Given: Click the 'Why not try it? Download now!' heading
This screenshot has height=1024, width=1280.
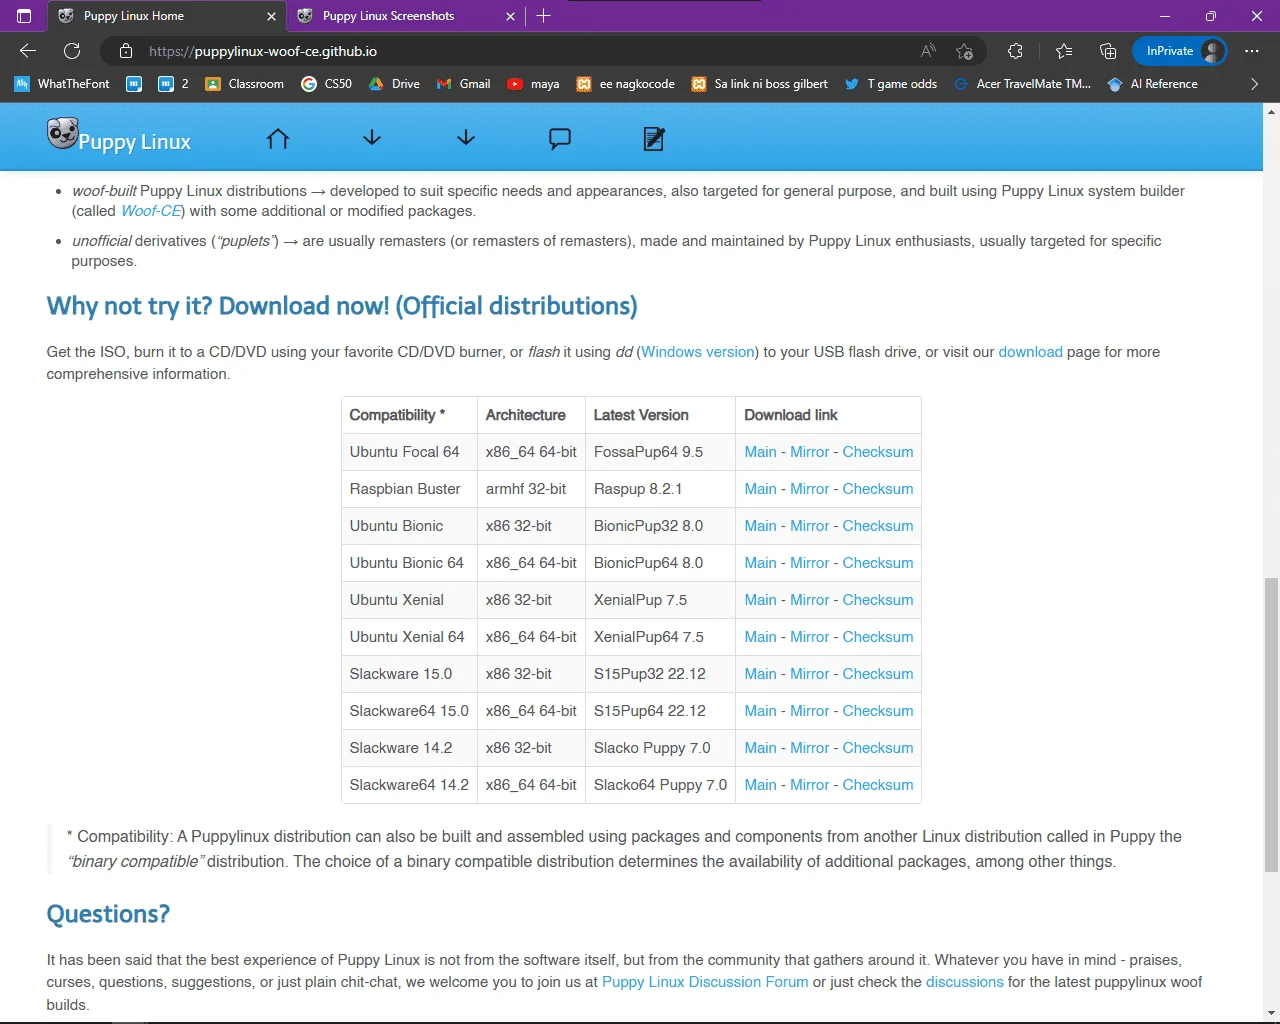Looking at the screenshot, I should pyautogui.click(x=342, y=306).
